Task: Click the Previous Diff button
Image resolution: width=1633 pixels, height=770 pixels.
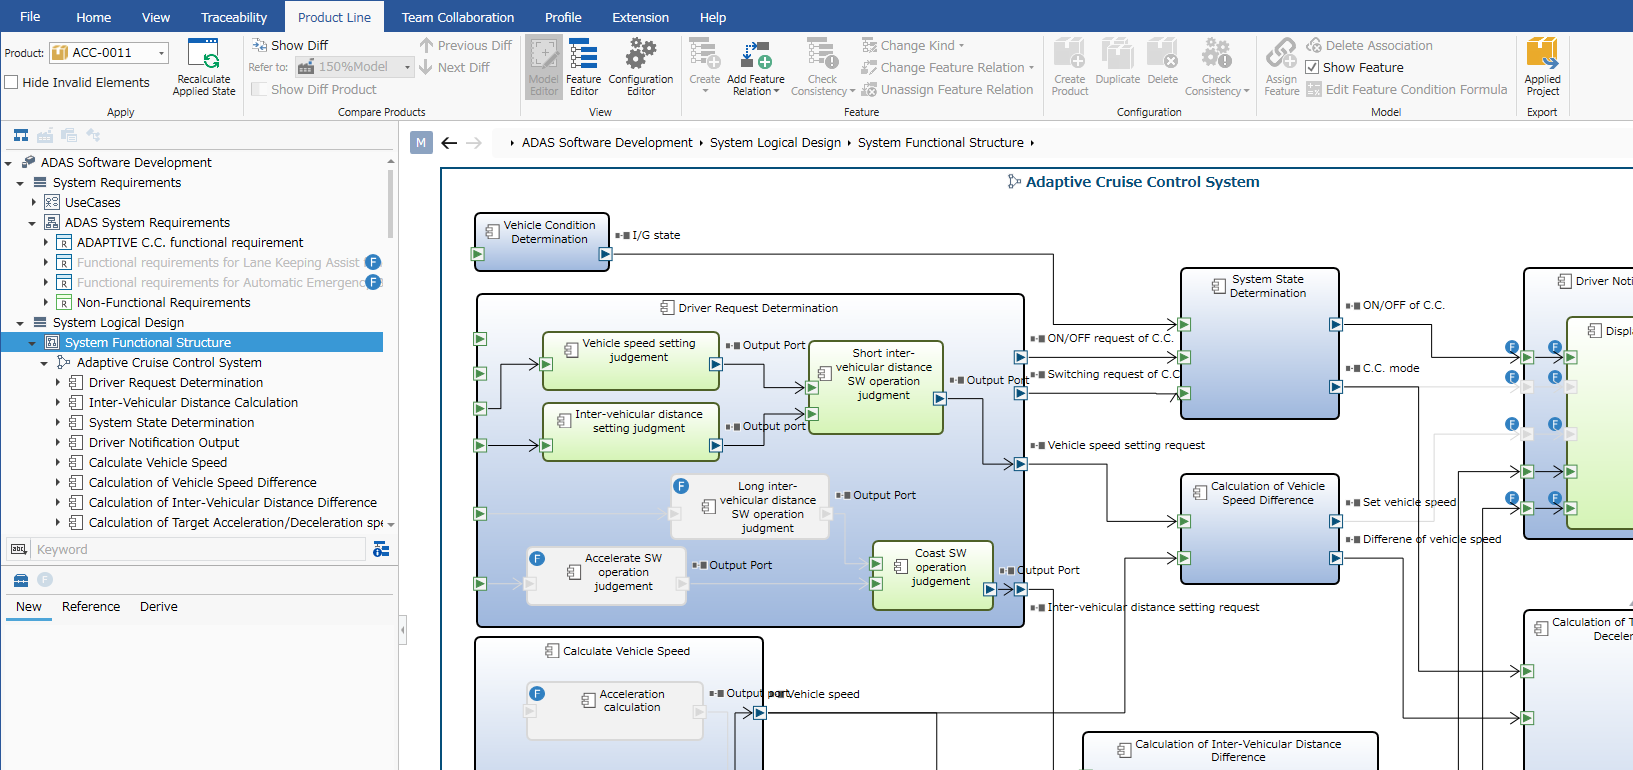Action: pyautogui.click(x=465, y=45)
